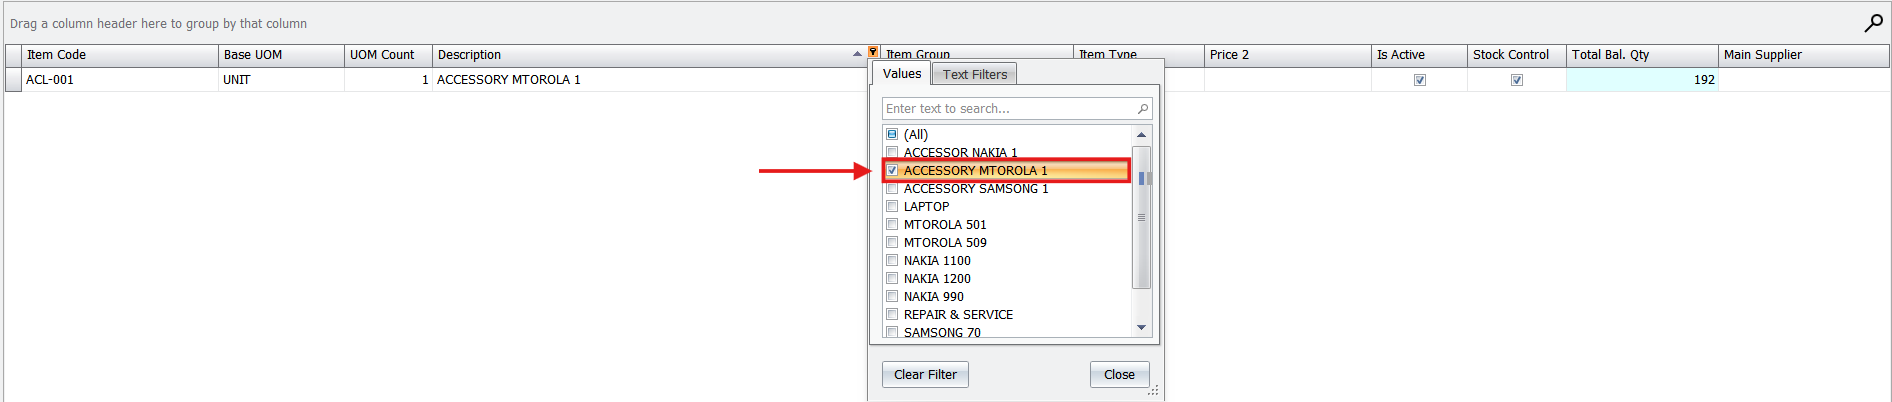
Task: Click the row selector cell for ACL-001
Action: click(x=13, y=80)
